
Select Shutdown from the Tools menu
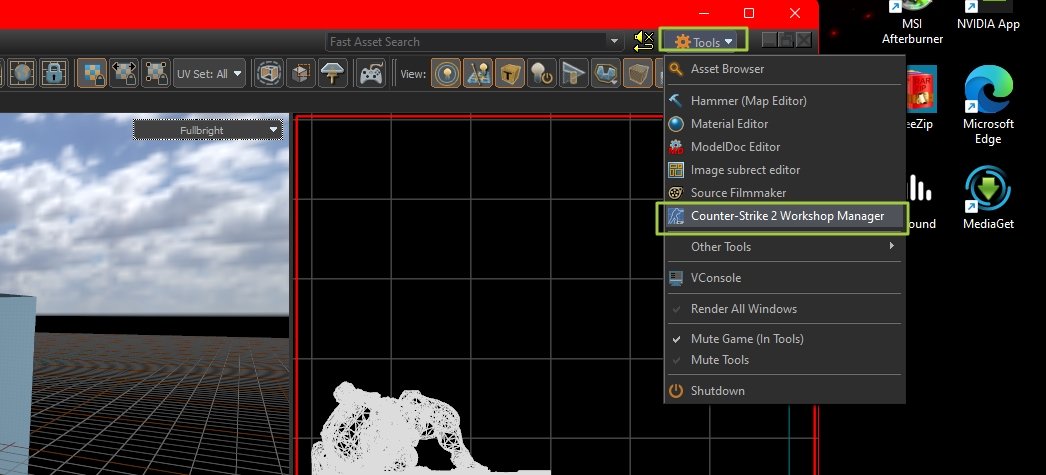tap(717, 391)
